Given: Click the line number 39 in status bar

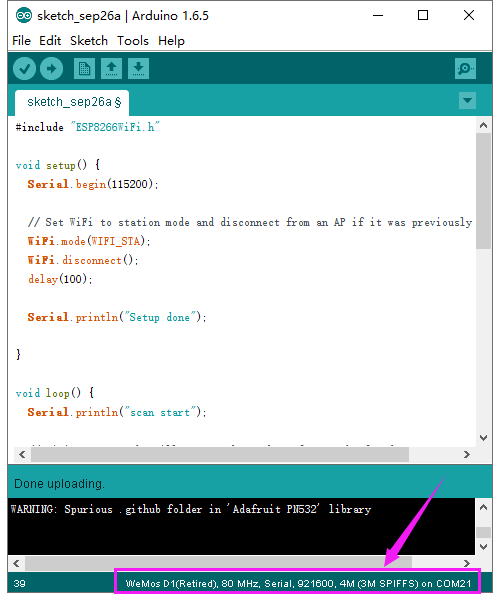Looking at the screenshot, I should [x=20, y=584].
